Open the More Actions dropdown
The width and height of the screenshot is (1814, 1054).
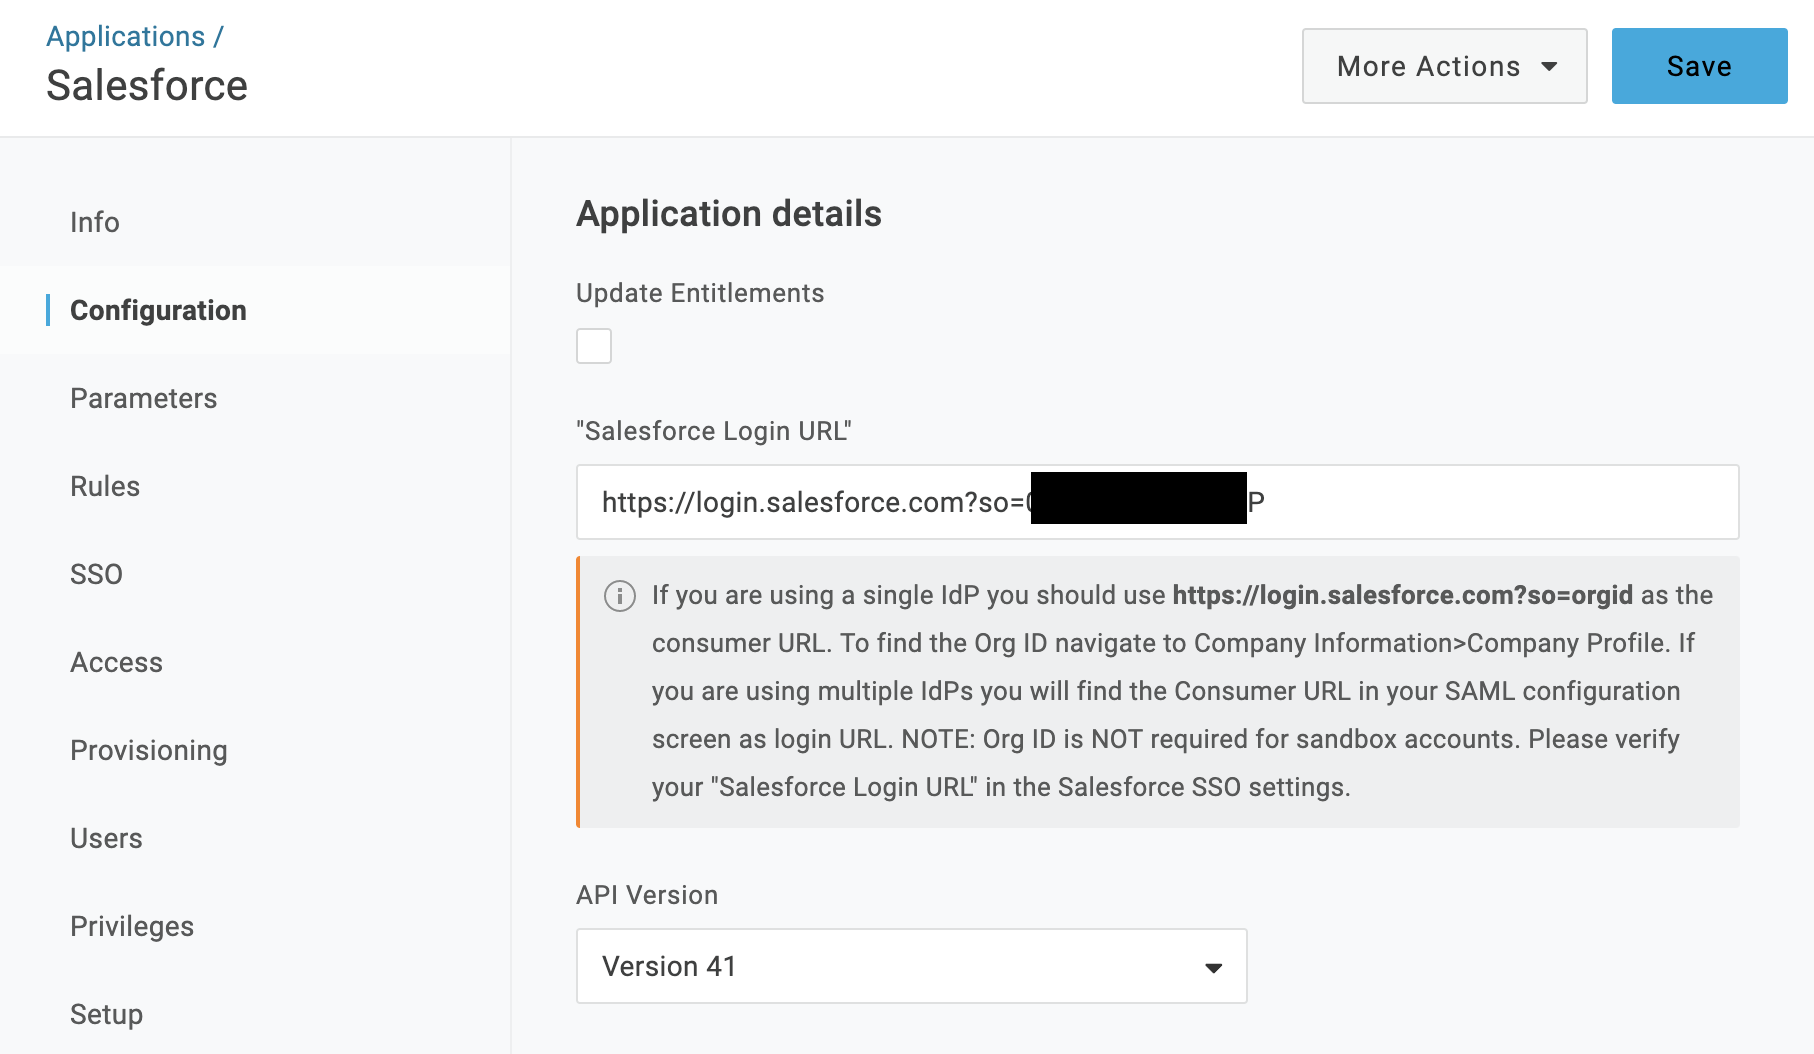1444,66
